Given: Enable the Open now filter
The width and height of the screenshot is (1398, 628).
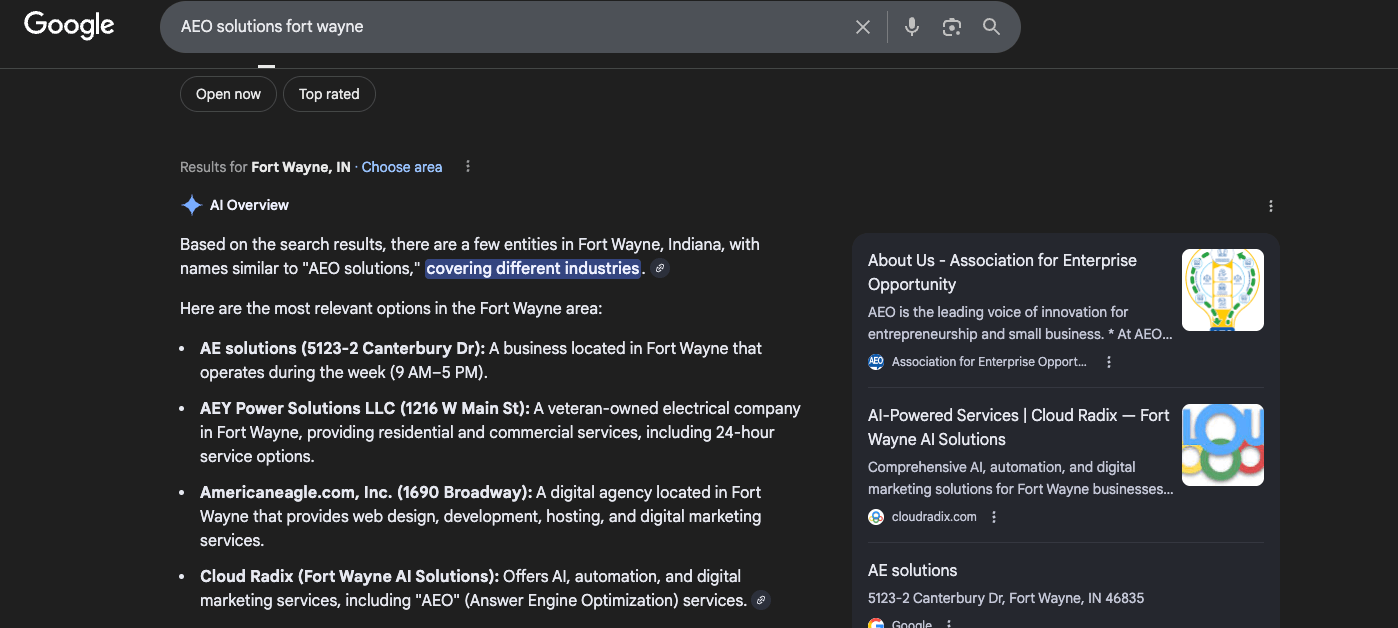Looking at the screenshot, I should 228,93.
